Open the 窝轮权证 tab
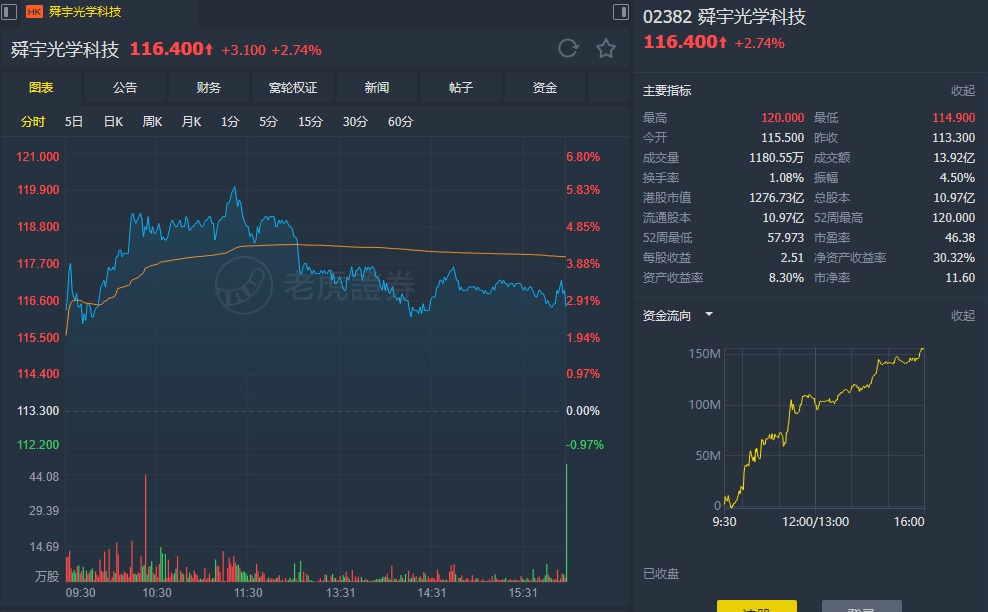Viewport: 988px width, 612px height. coord(293,88)
